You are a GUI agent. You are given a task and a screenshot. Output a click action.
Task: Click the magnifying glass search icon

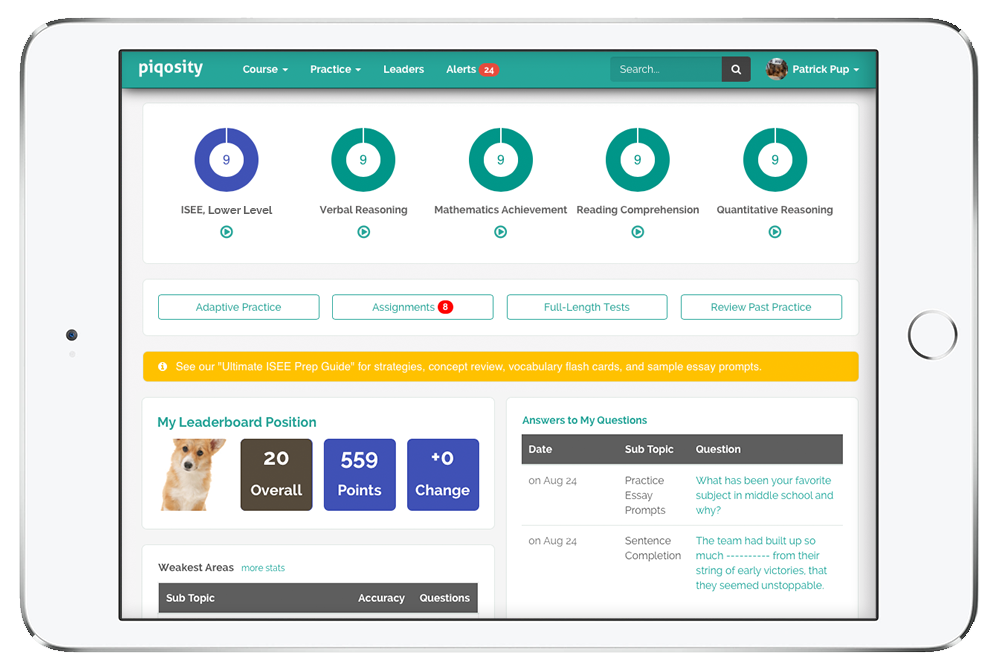coord(736,70)
